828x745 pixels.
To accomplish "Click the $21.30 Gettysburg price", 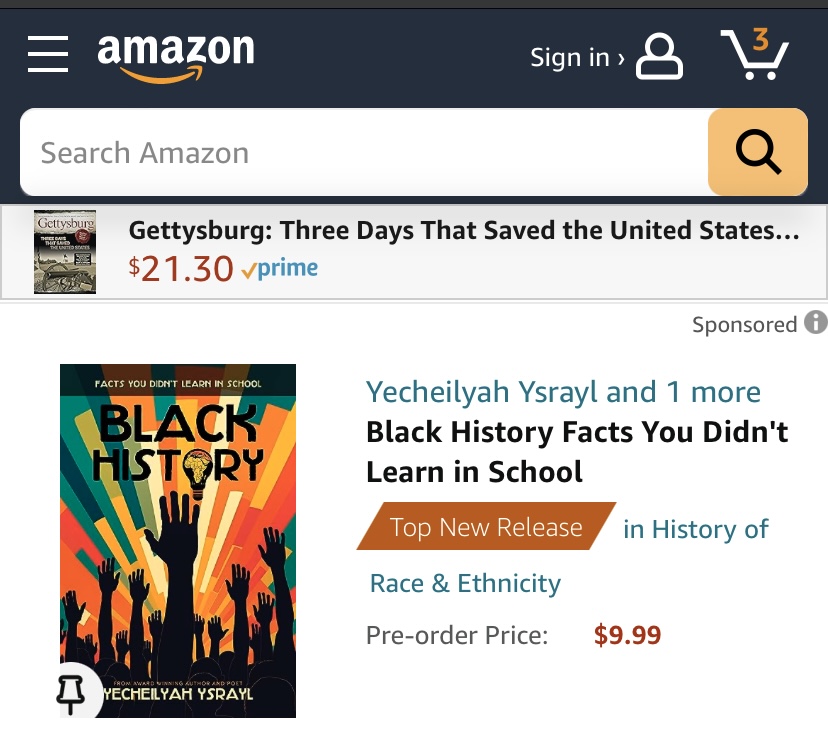I will point(181,268).
